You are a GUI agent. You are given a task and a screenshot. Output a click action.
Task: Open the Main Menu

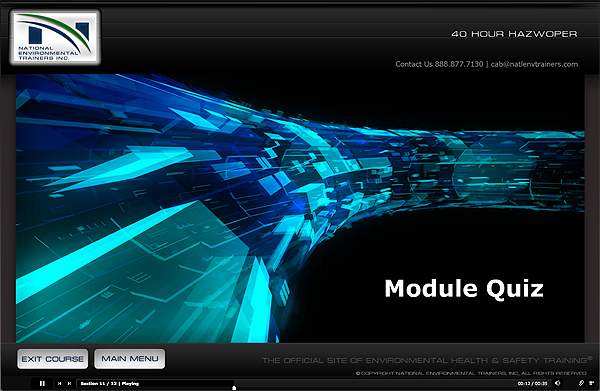130,359
